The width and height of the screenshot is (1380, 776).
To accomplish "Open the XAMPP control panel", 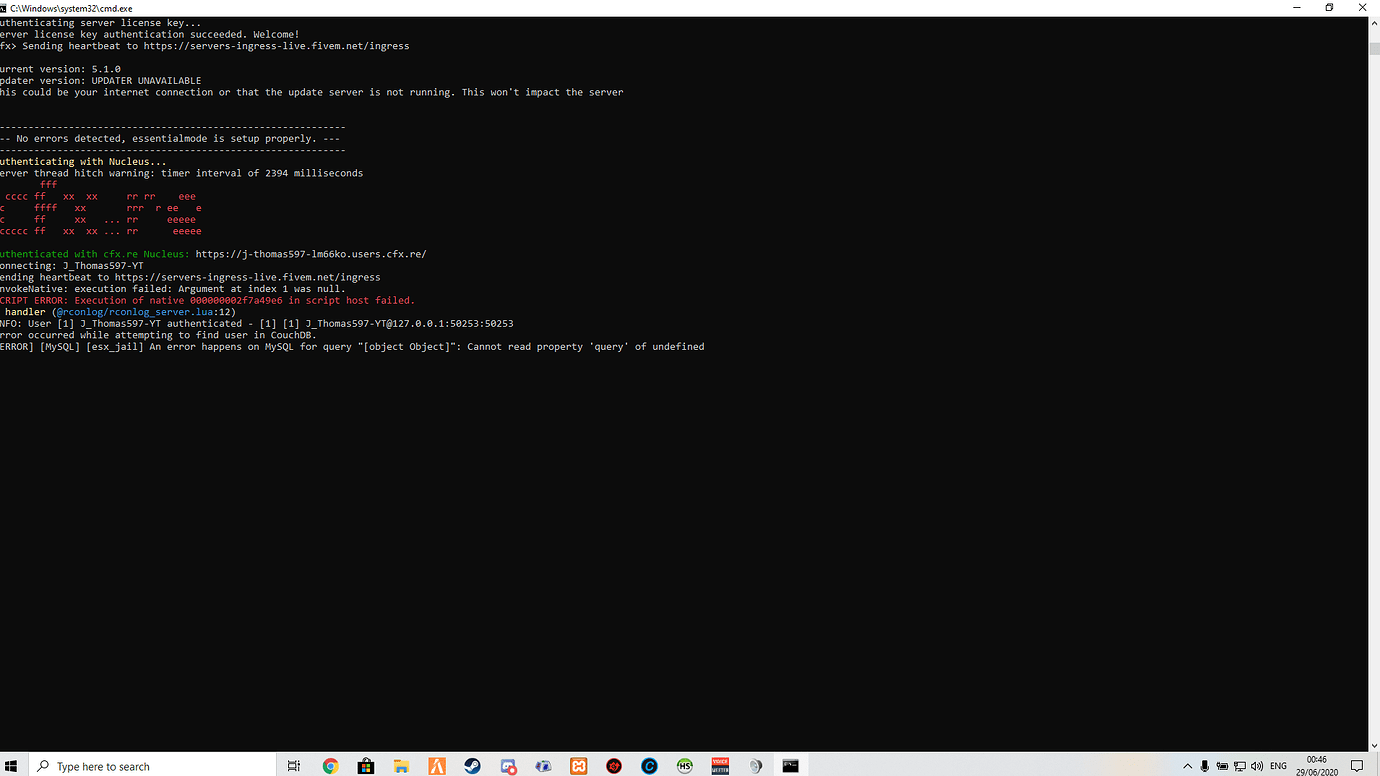I will pos(579,765).
